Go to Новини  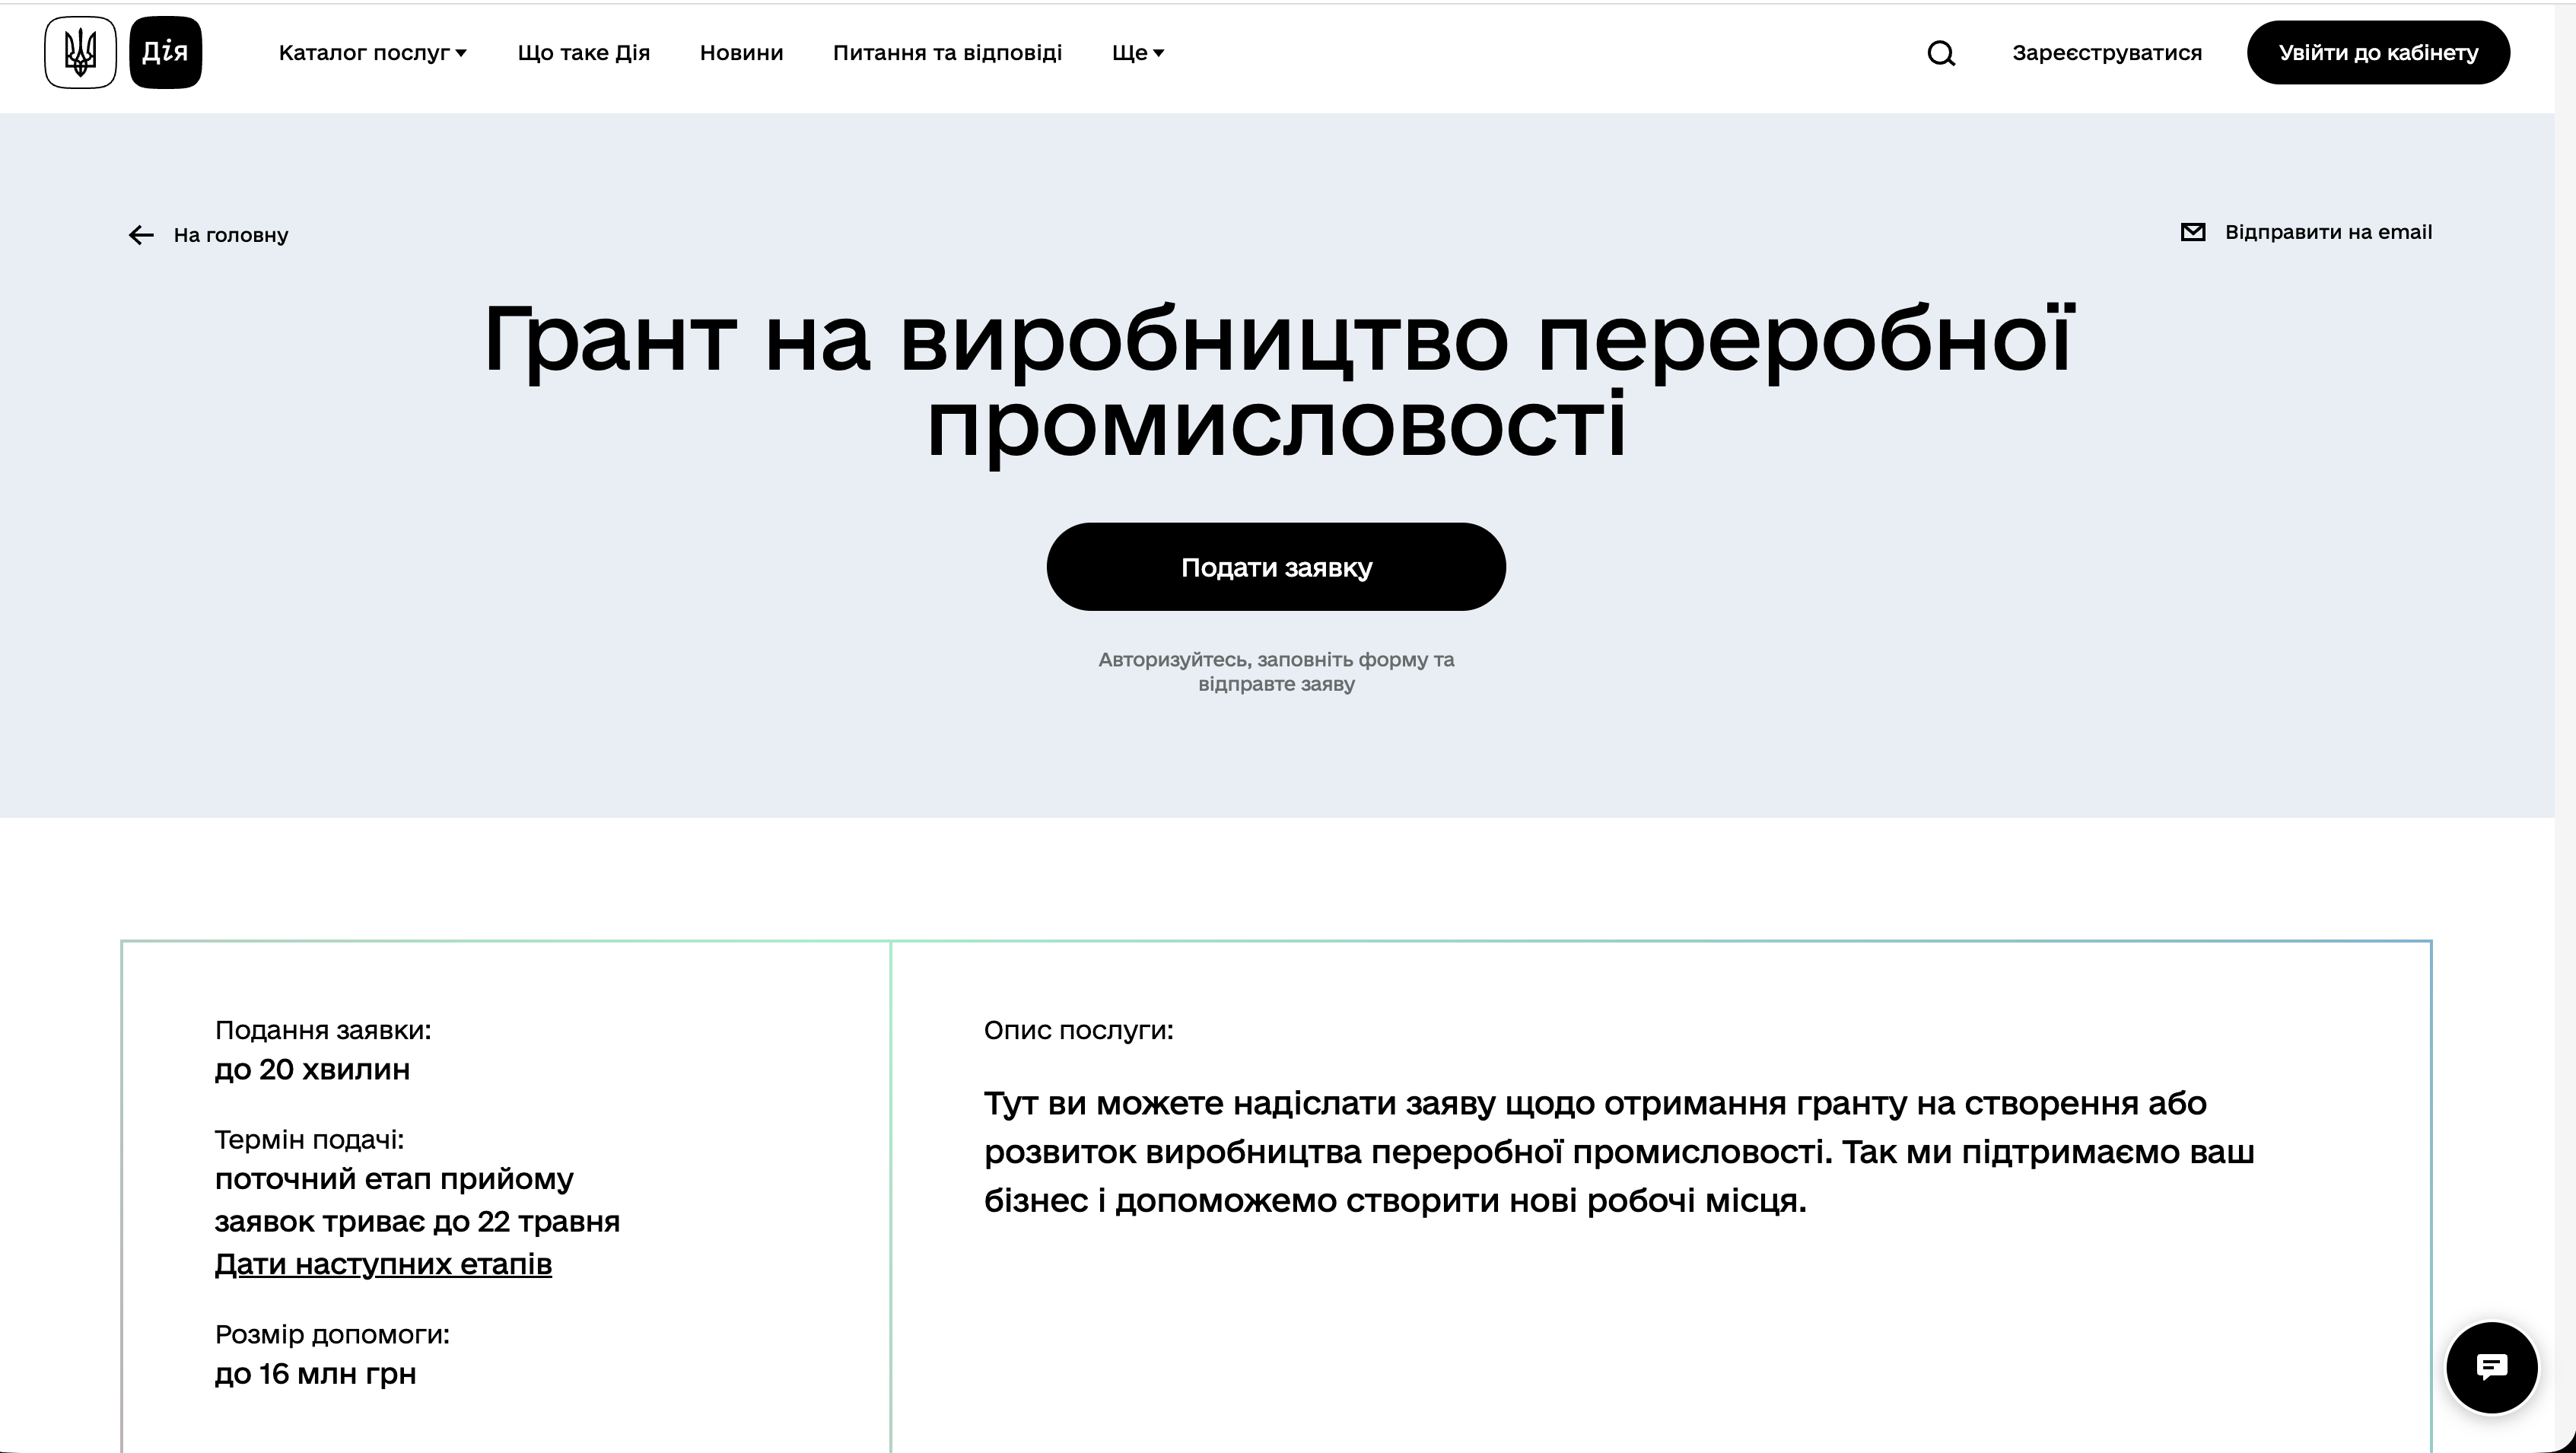point(741,53)
